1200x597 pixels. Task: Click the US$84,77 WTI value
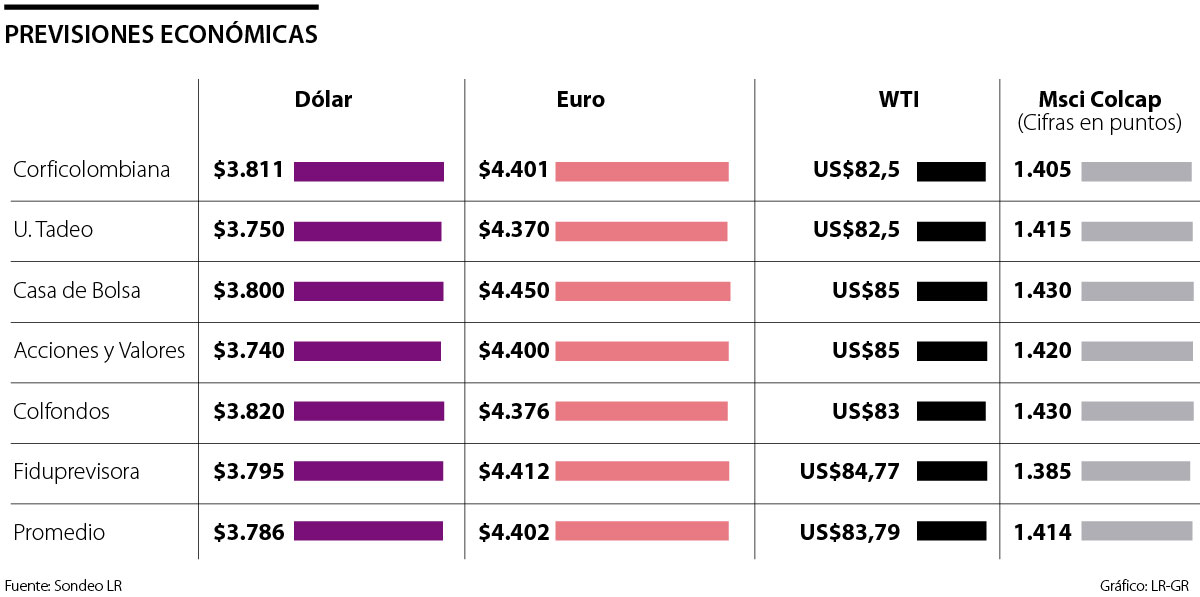coord(850,472)
